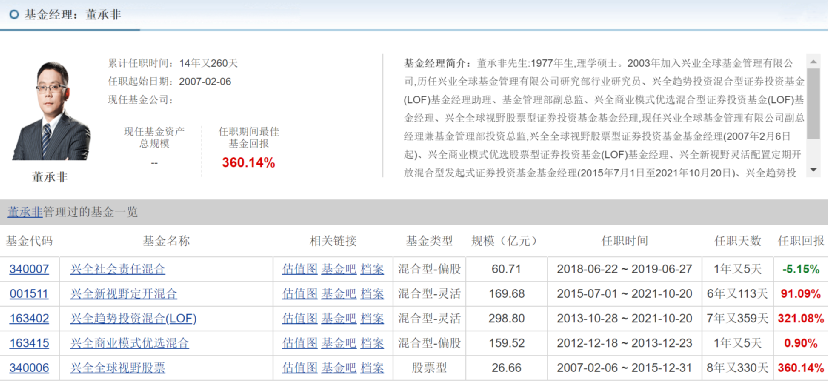Open fund 兴全新视野定开混合
The height and width of the screenshot is (381, 828).
124,294
